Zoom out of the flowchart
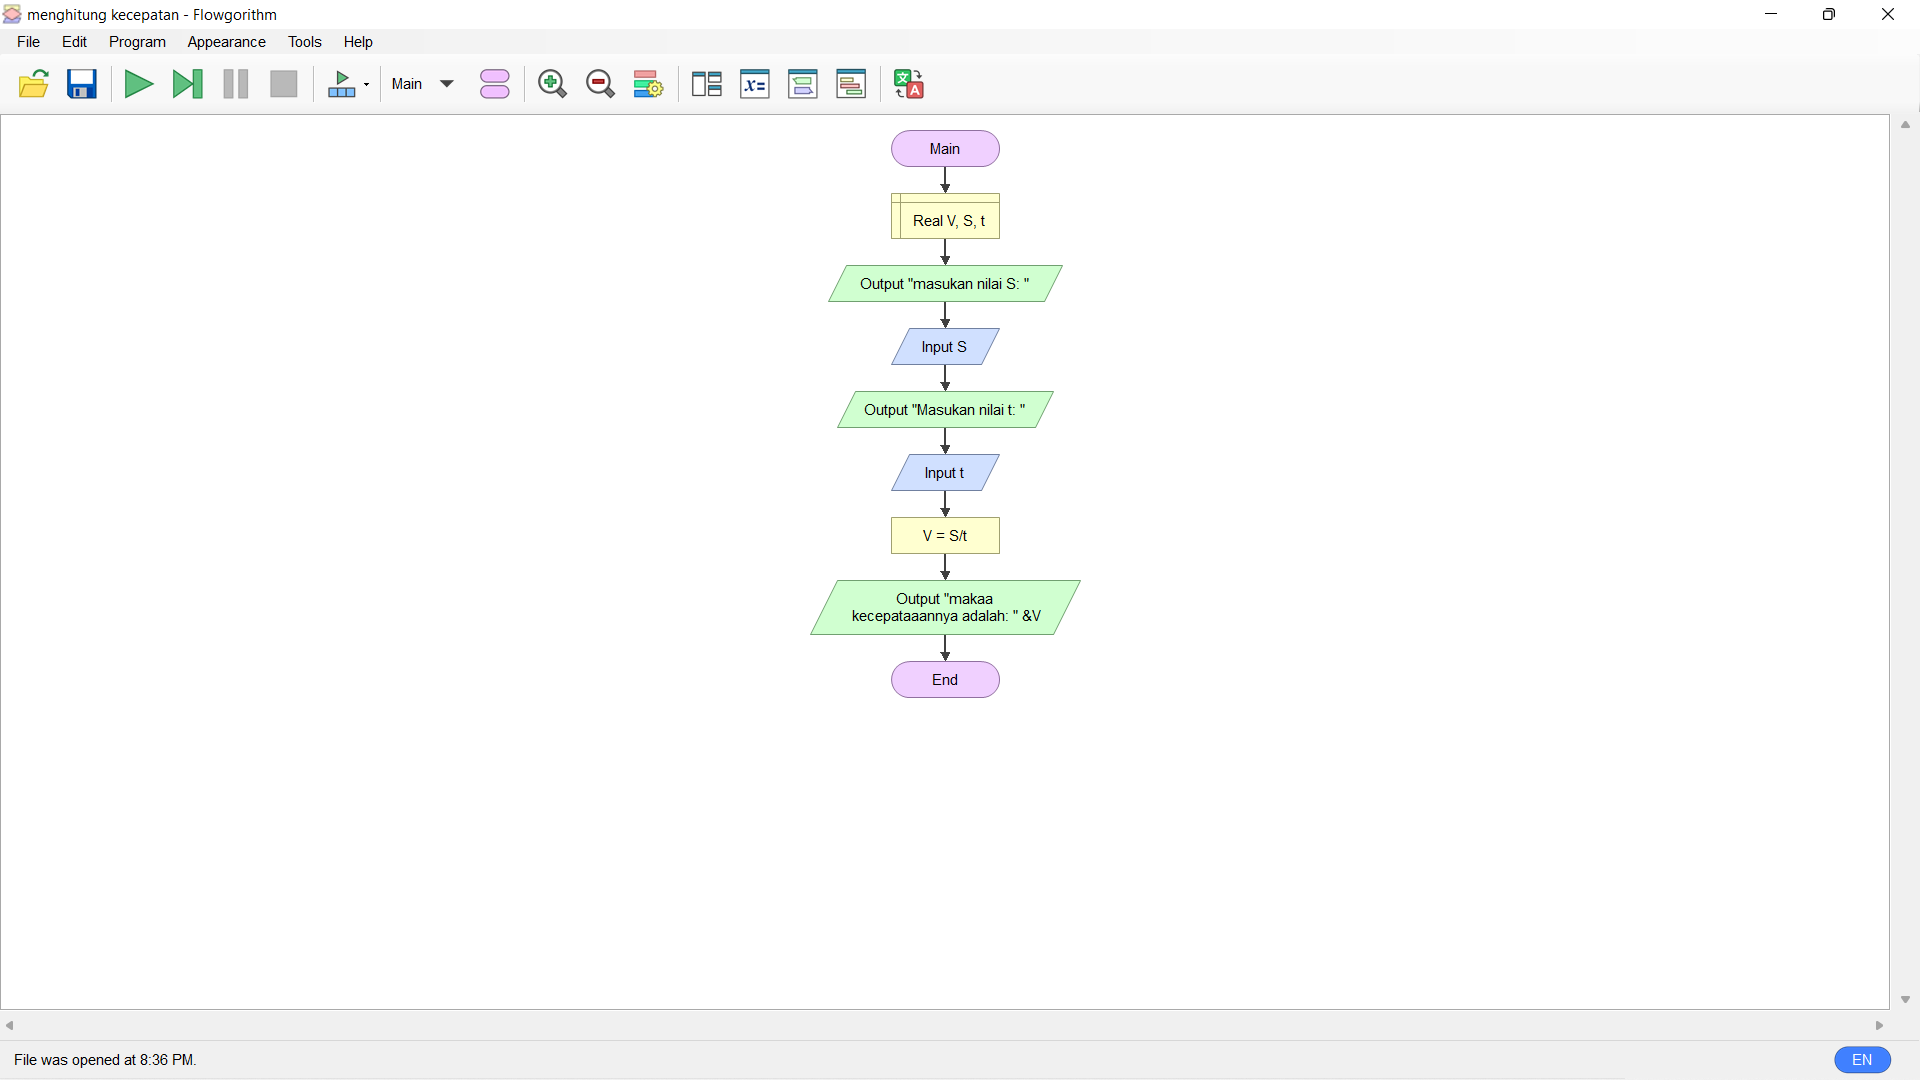 pos(600,84)
